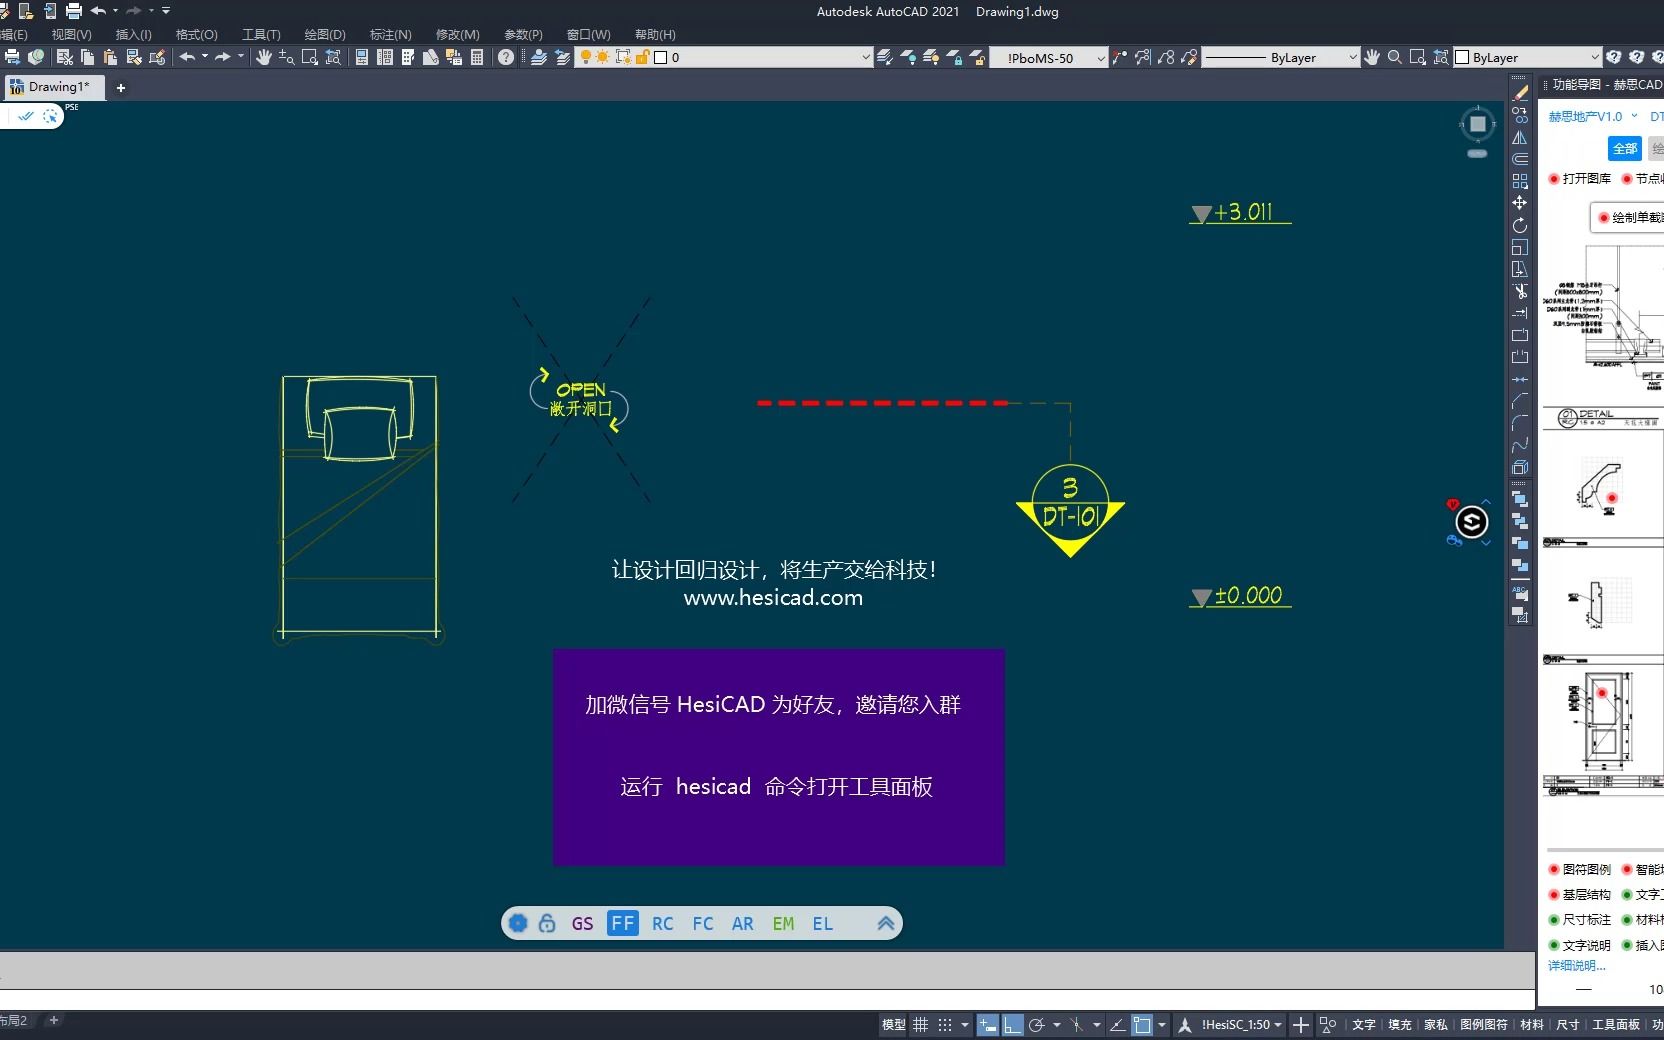Click the magnifier zoom icon right of linetype
The width and height of the screenshot is (1664, 1040).
click(x=1394, y=57)
